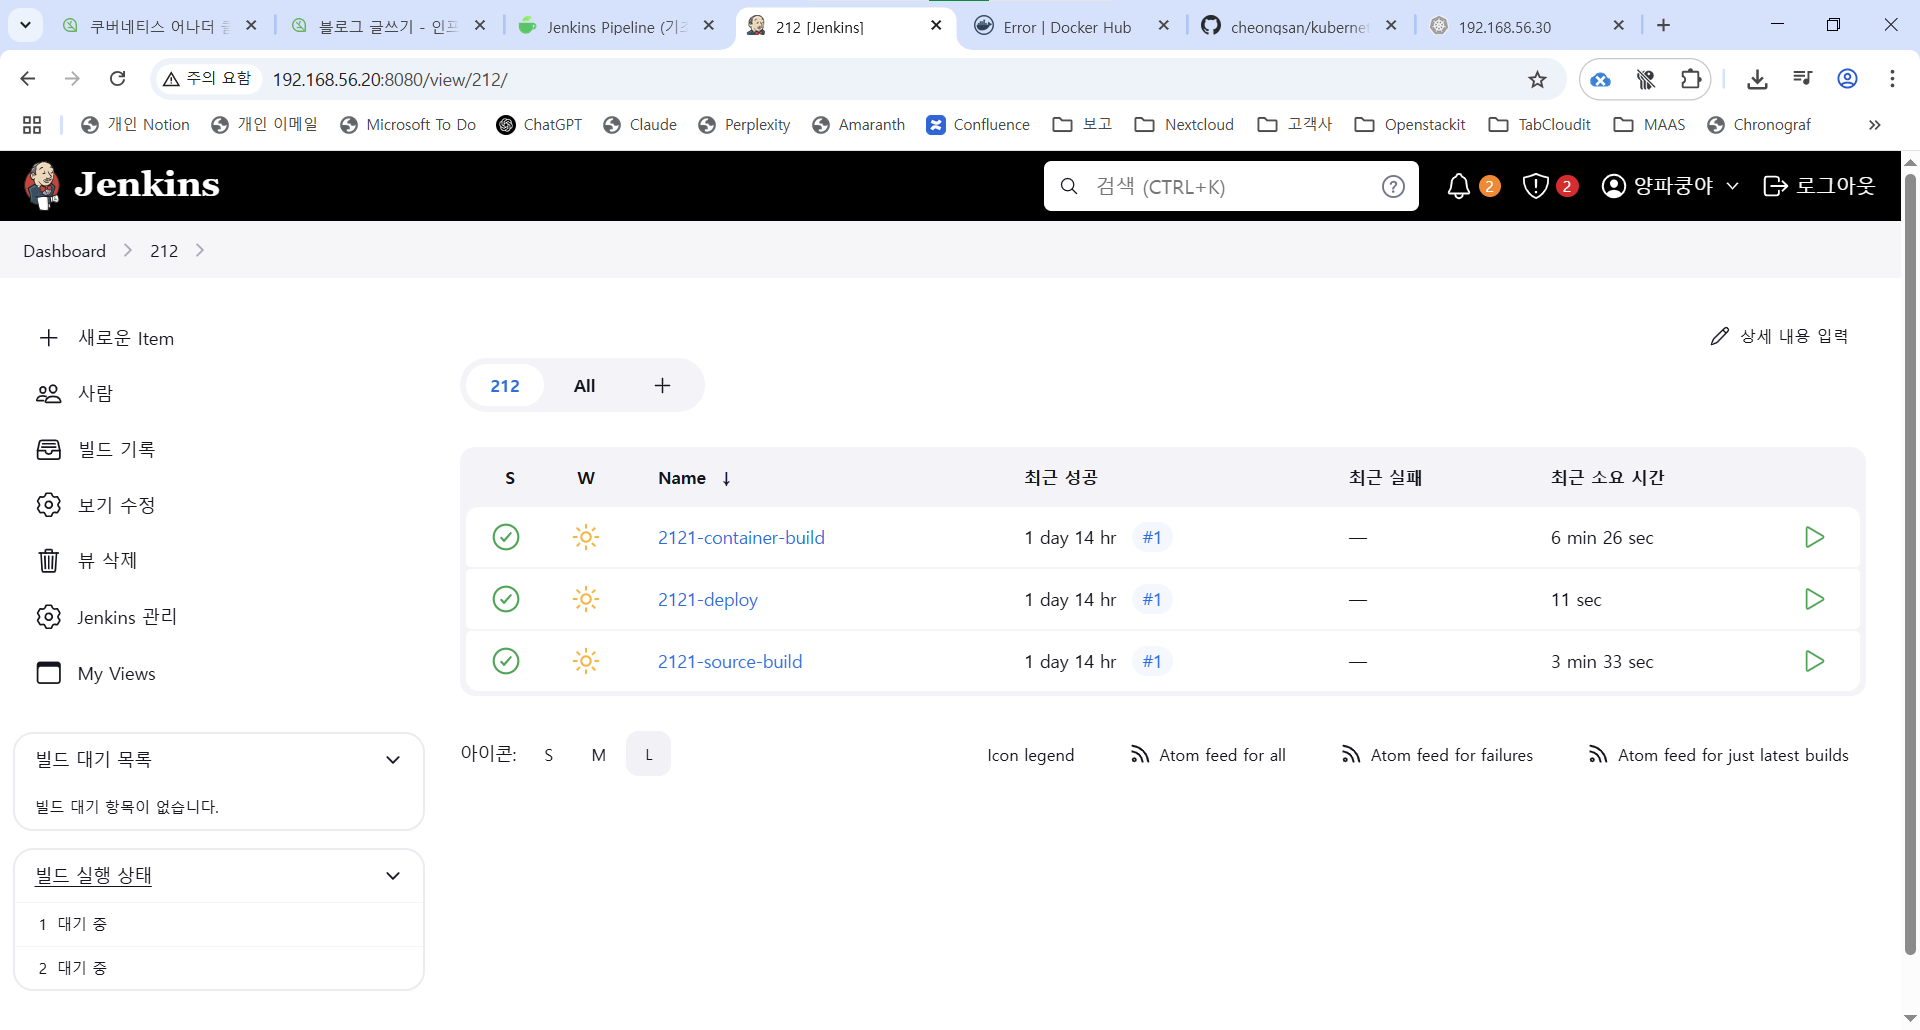Set icon size to small (S)

549,755
